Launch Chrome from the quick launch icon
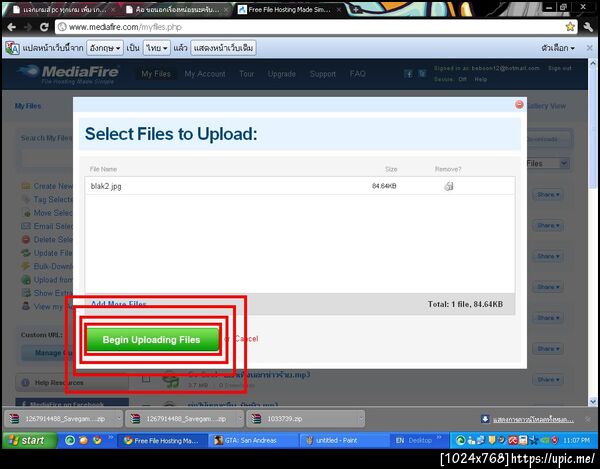 (97, 440)
